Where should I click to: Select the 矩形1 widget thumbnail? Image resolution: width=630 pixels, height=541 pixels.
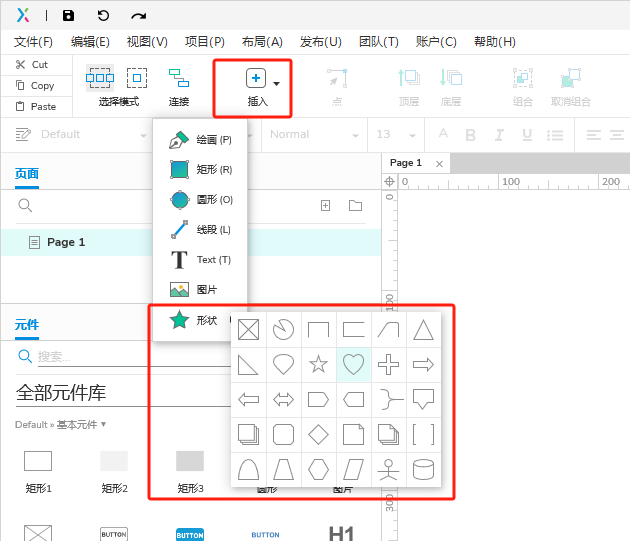point(38,461)
